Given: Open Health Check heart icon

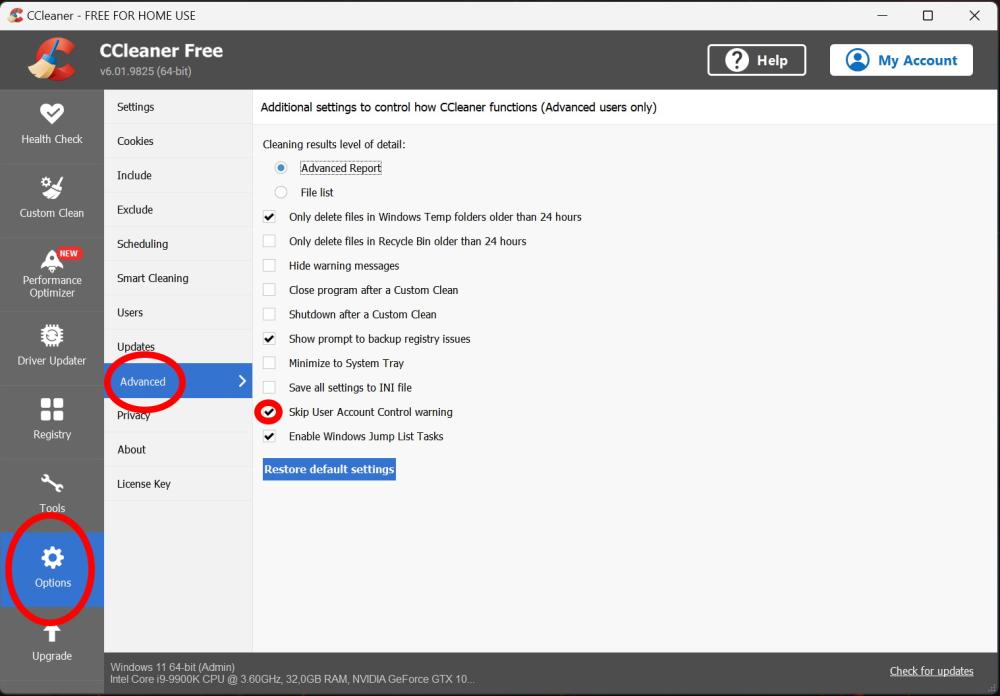Looking at the screenshot, I should coord(52,114).
